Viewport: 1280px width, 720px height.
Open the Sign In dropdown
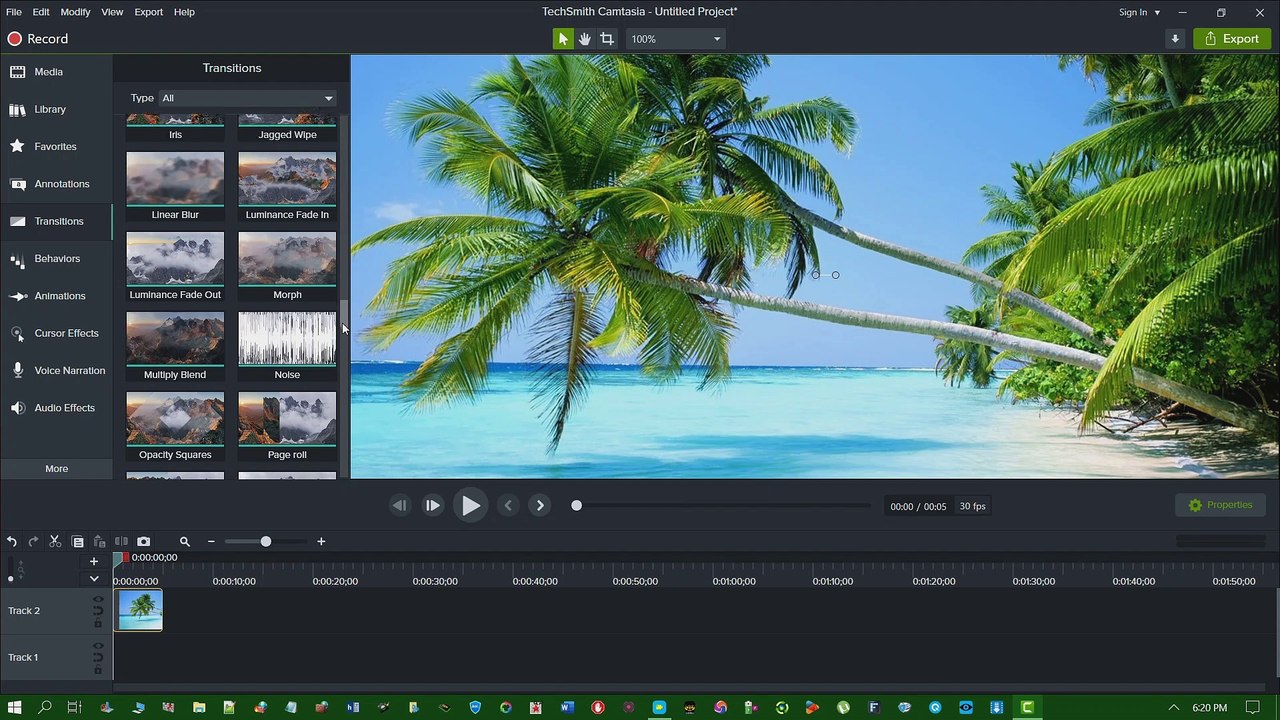1139,12
